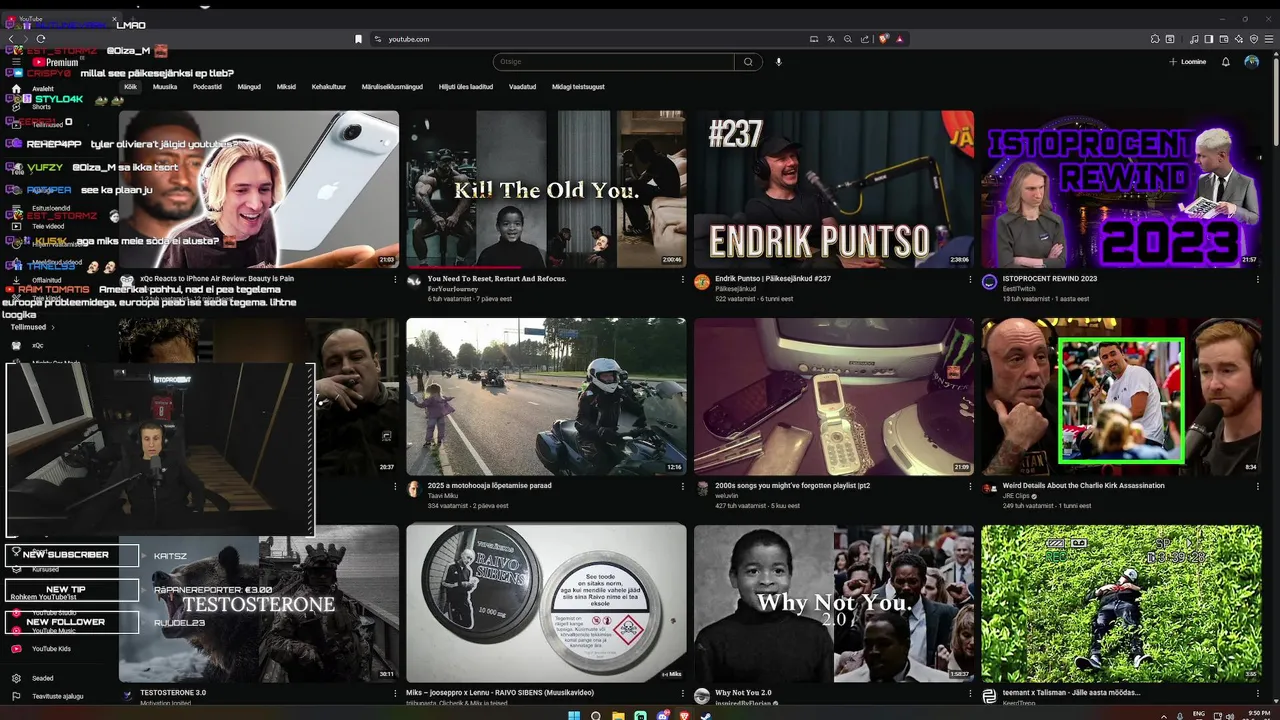Screen dimensions: 1280x720
Task: Open options for 2000s songs playlist video
Action: point(970,486)
